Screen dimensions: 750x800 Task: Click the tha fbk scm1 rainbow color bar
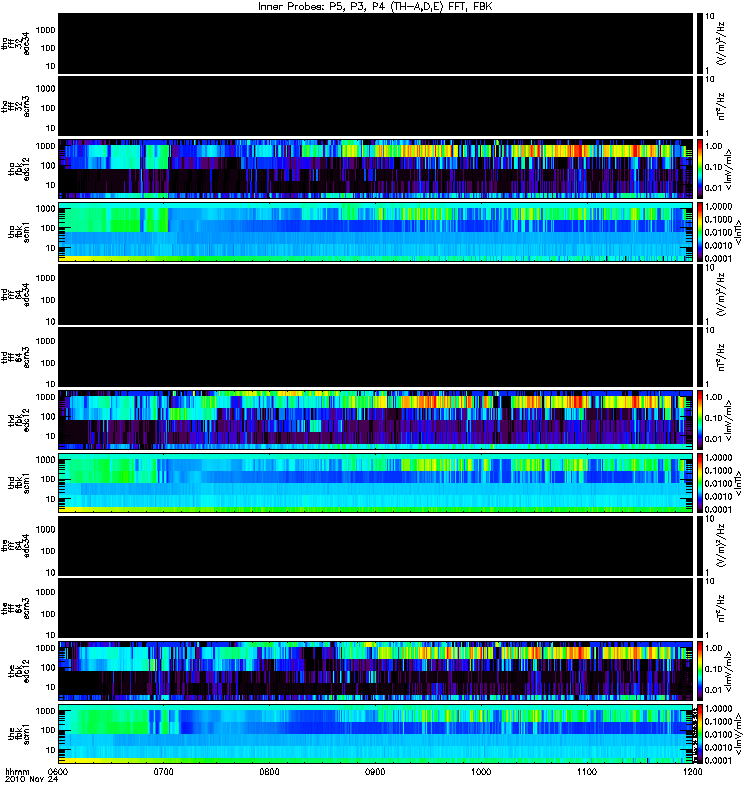tap(699, 232)
